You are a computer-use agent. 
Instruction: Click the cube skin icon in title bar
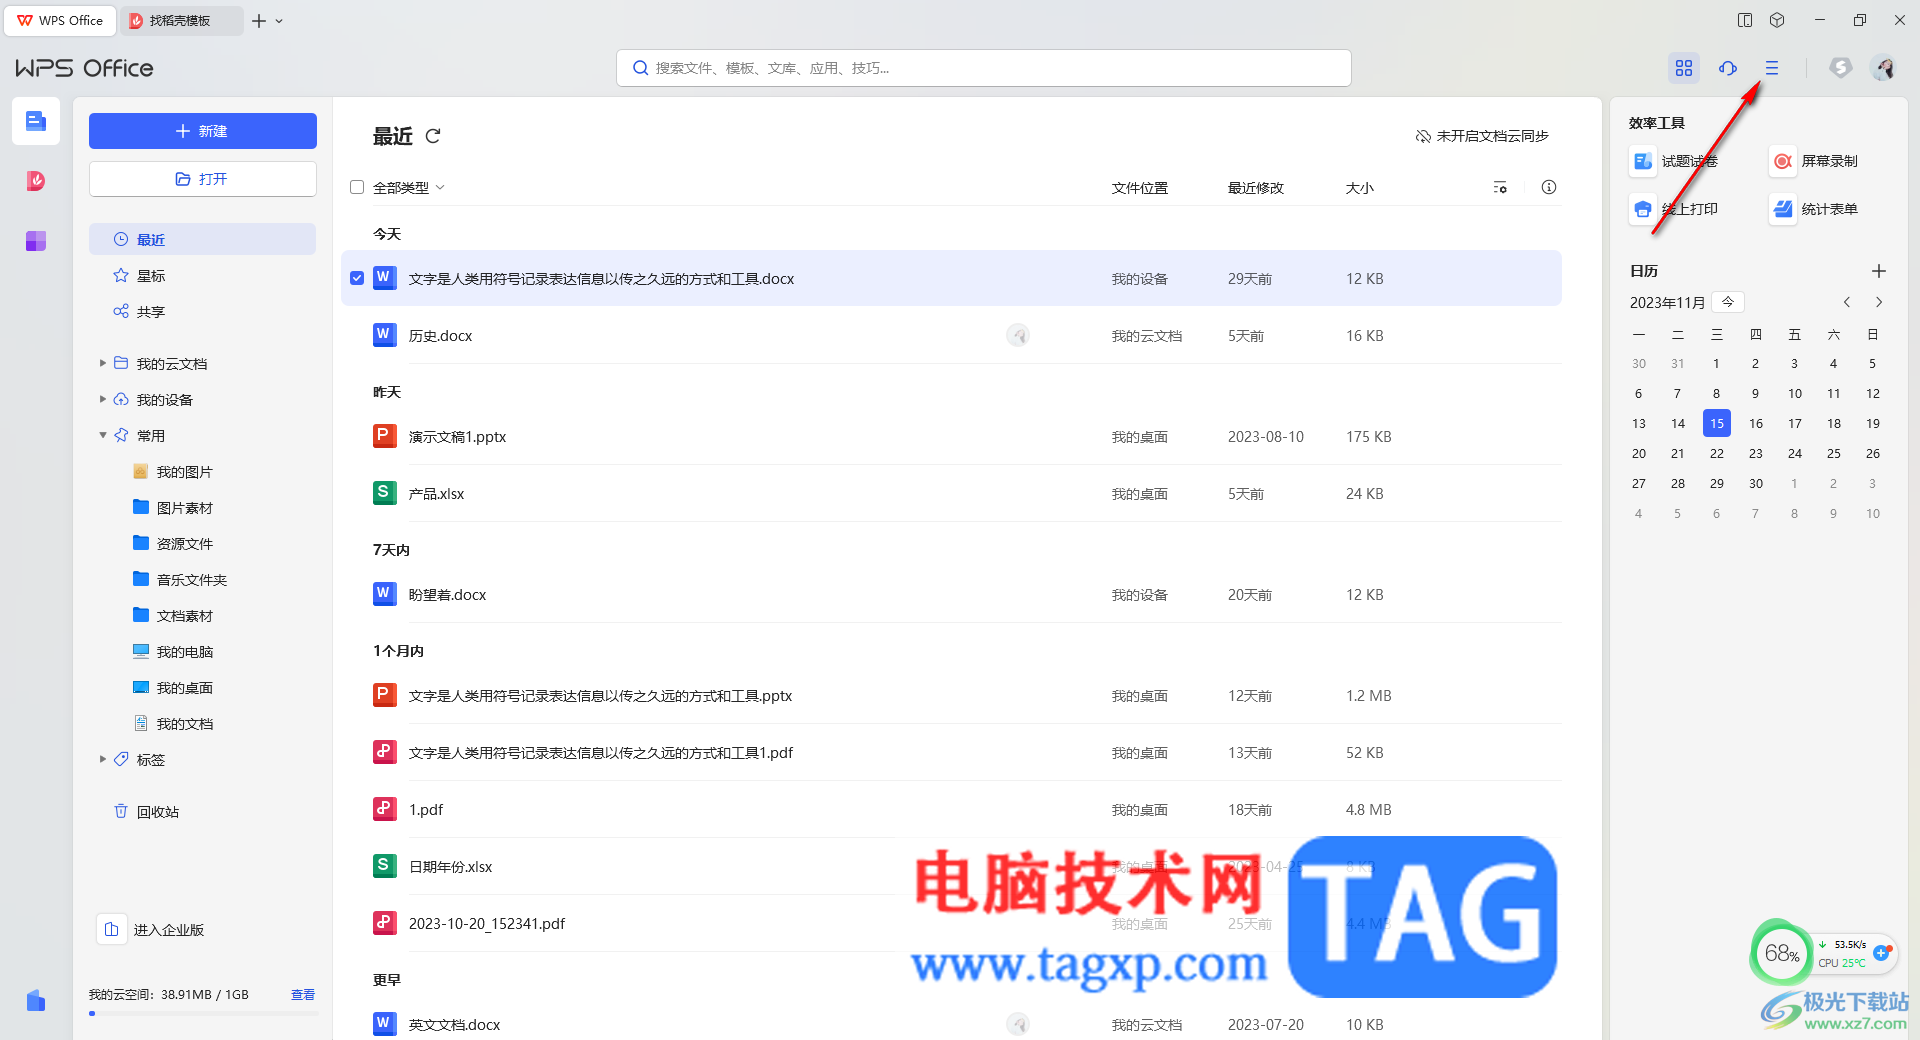point(1777,20)
